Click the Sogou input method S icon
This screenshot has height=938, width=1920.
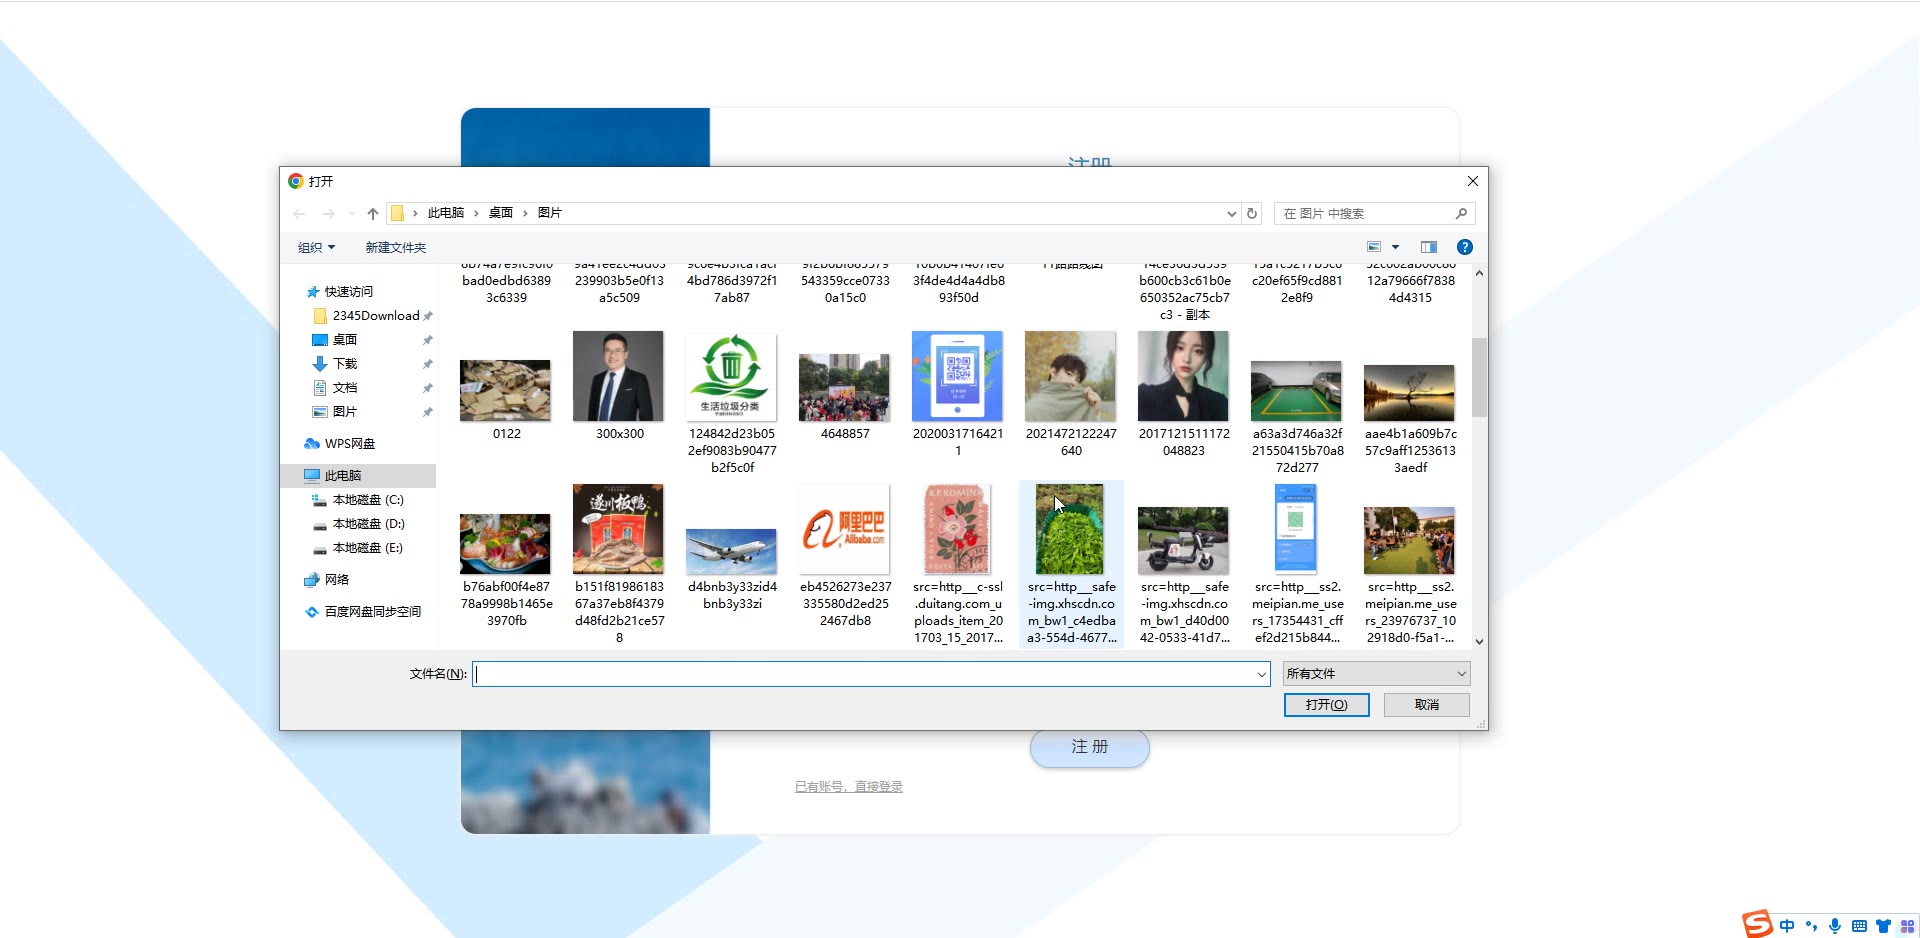click(x=1757, y=924)
